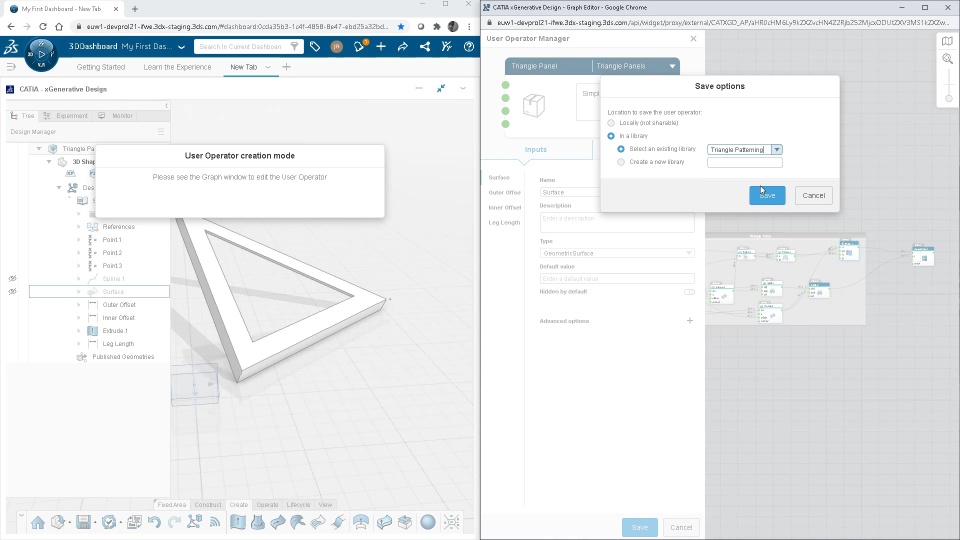Select Outer Offse input in the inputs list
960x540 pixels.
pos(504,192)
